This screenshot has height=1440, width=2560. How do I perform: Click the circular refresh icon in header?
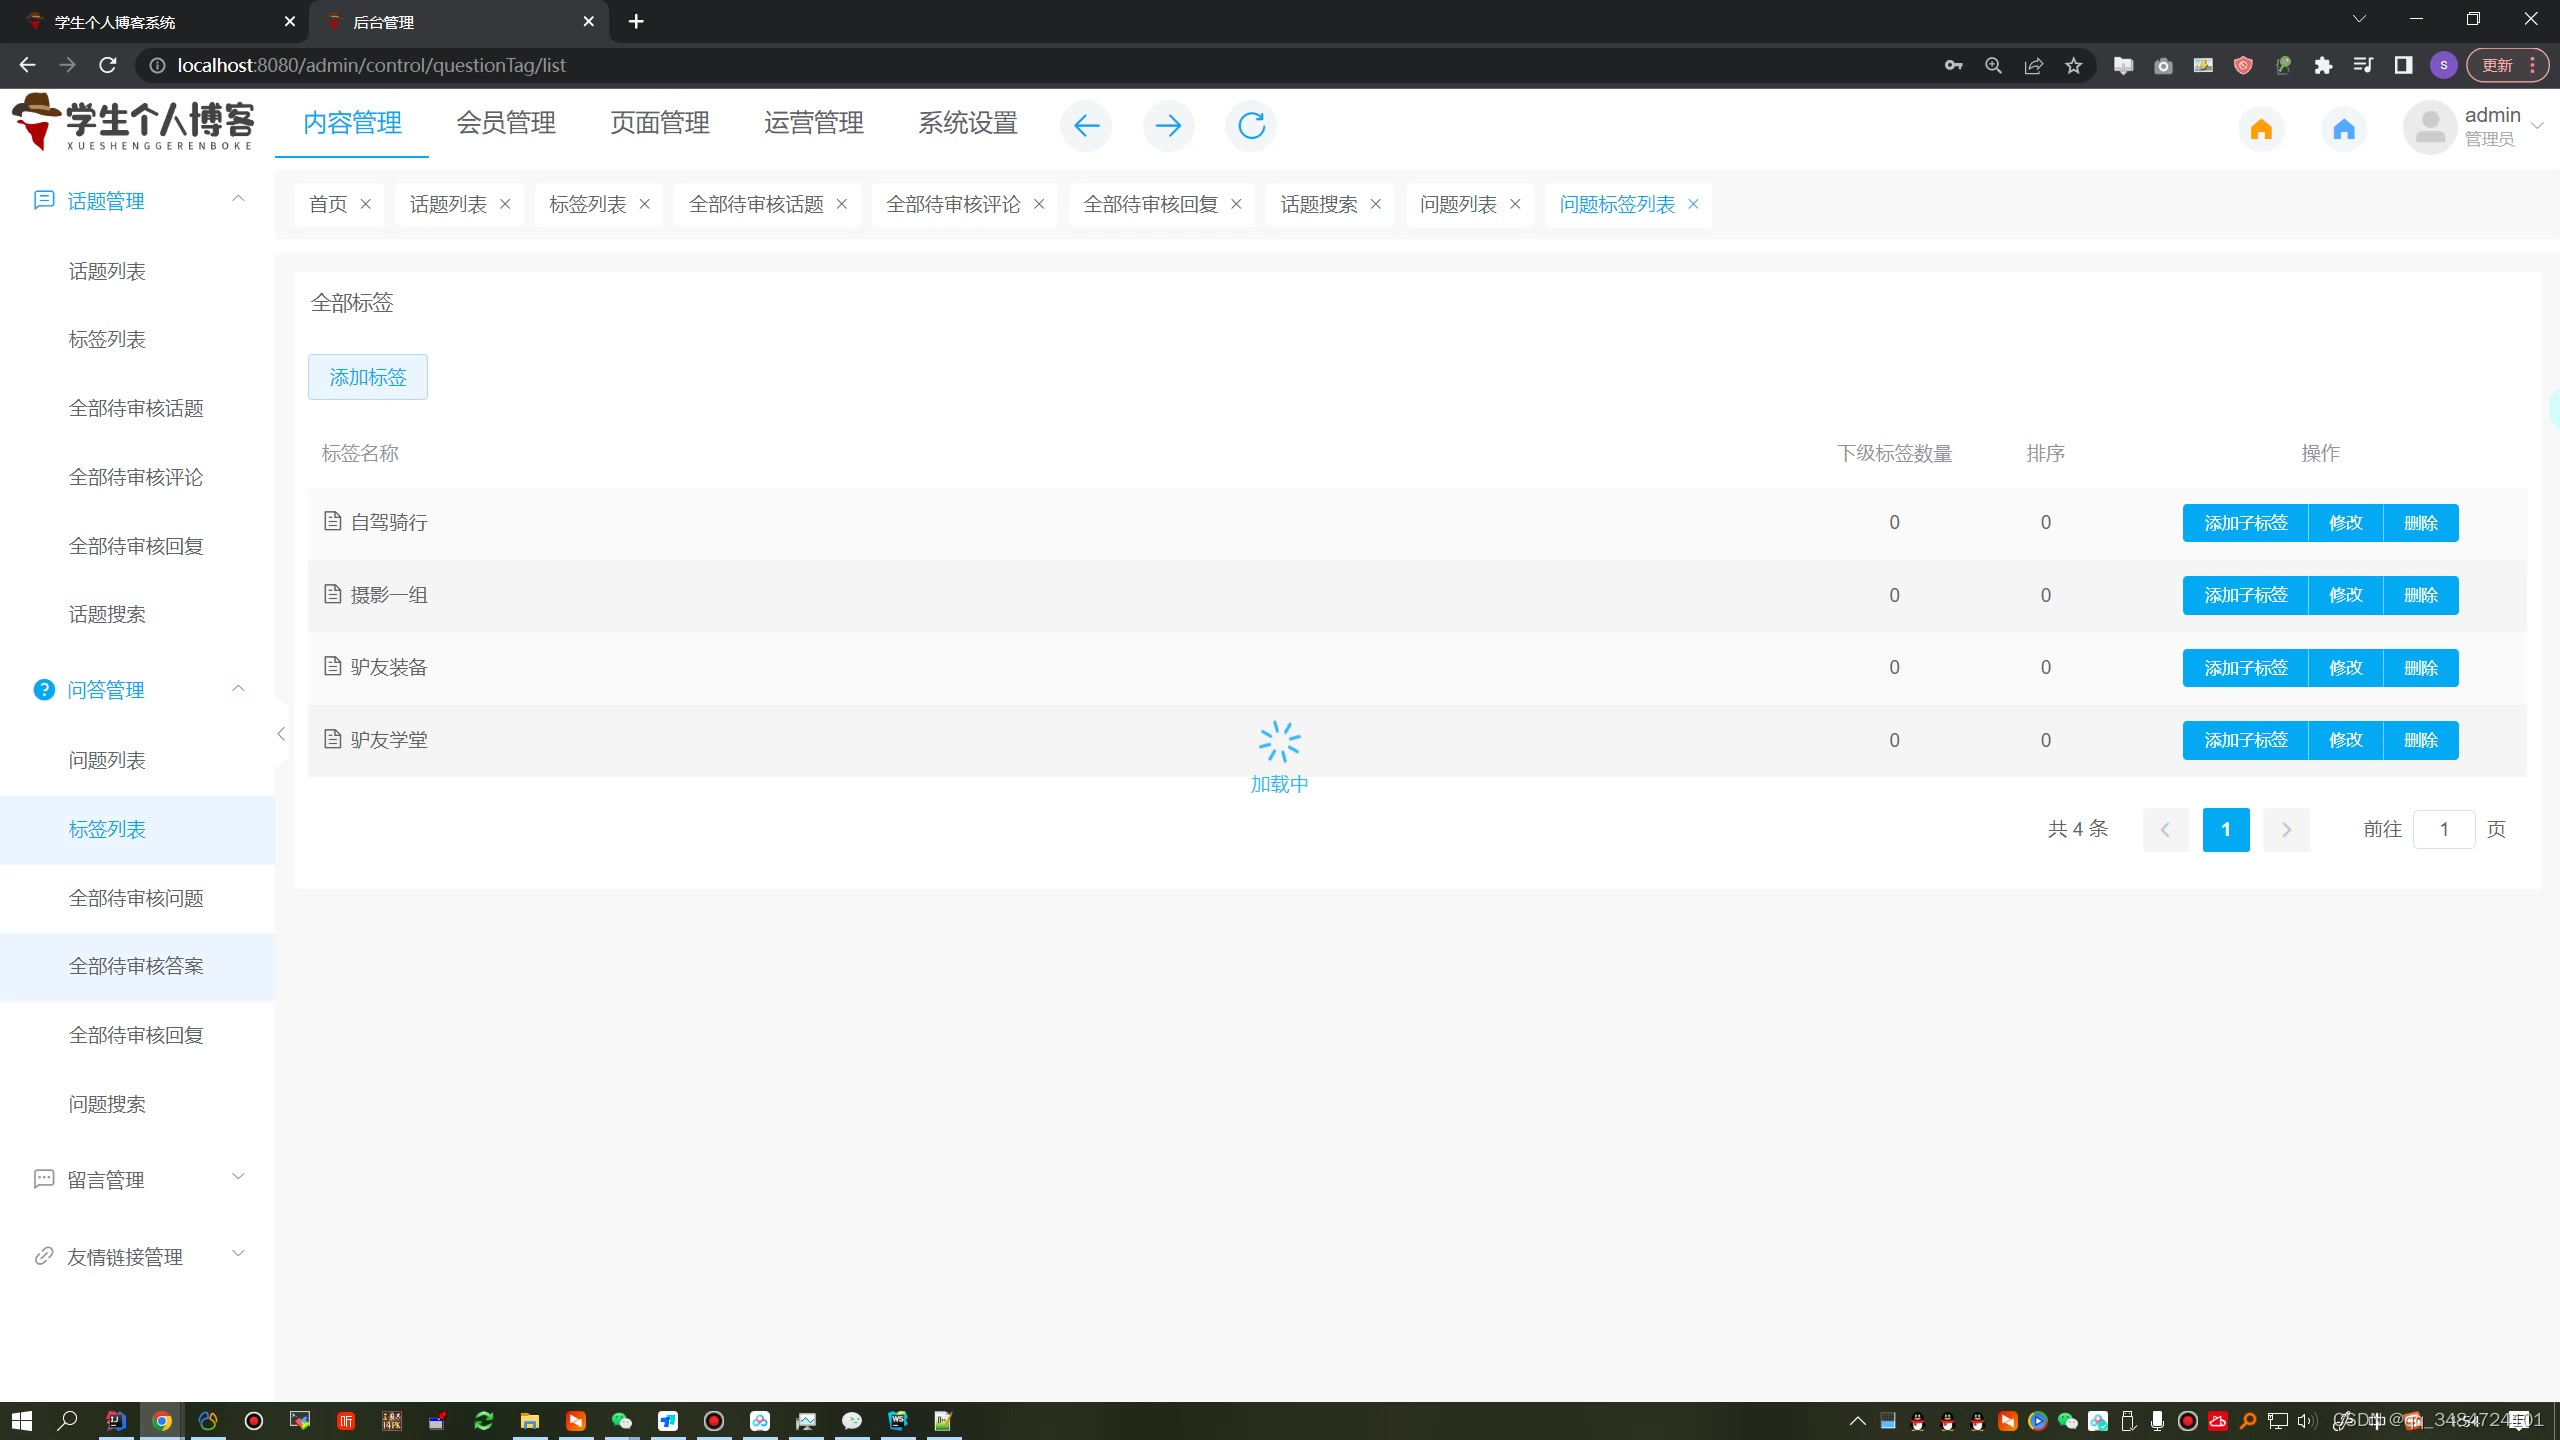coord(1251,126)
